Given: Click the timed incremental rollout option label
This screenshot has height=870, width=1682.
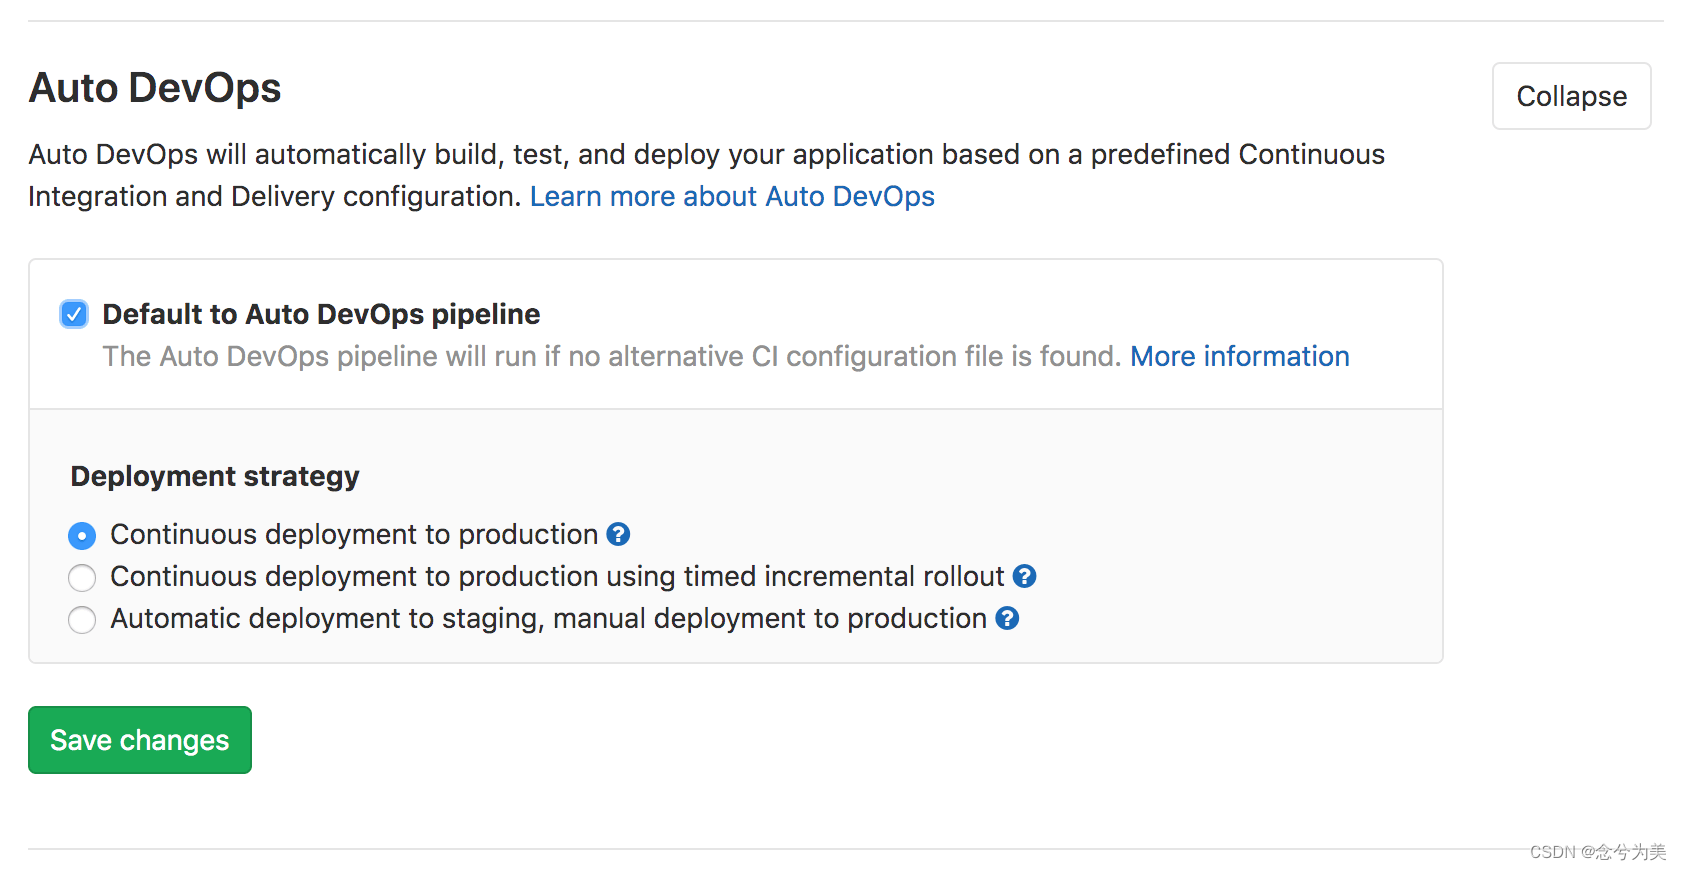Looking at the screenshot, I should pos(557,576).
